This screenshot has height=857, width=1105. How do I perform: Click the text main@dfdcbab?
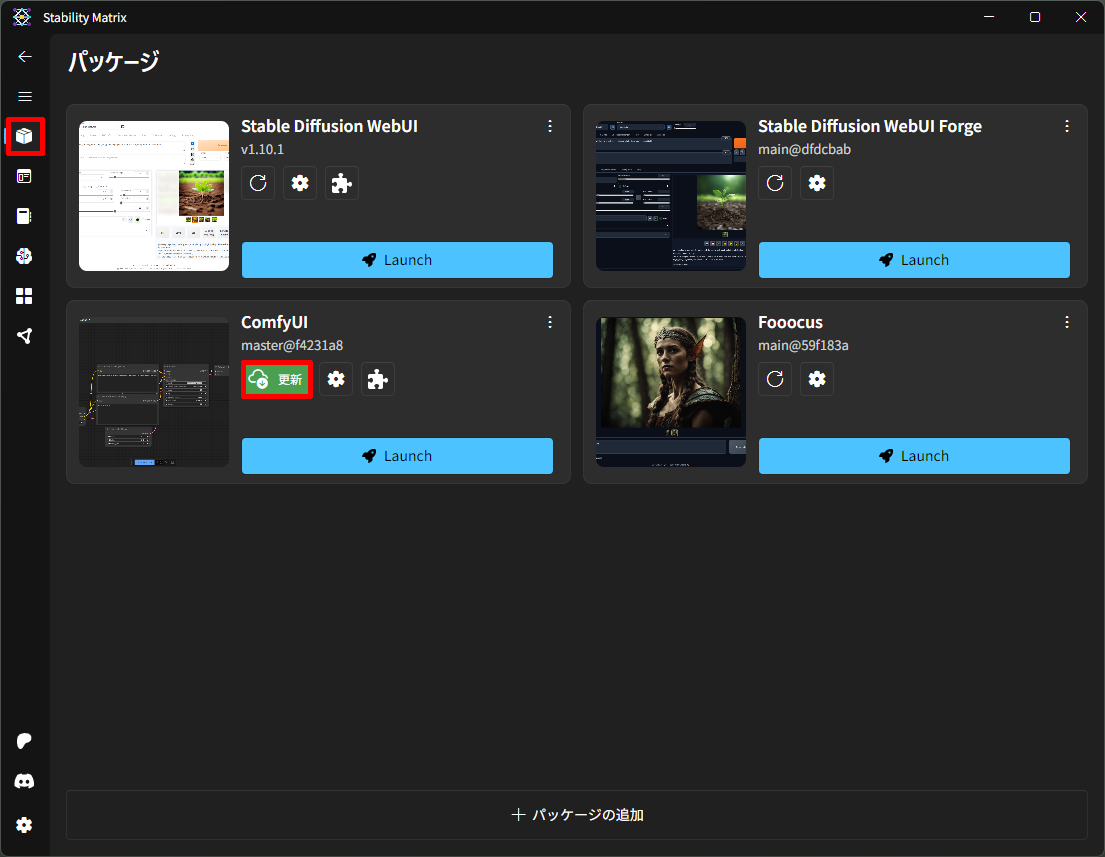pos(804,149)
